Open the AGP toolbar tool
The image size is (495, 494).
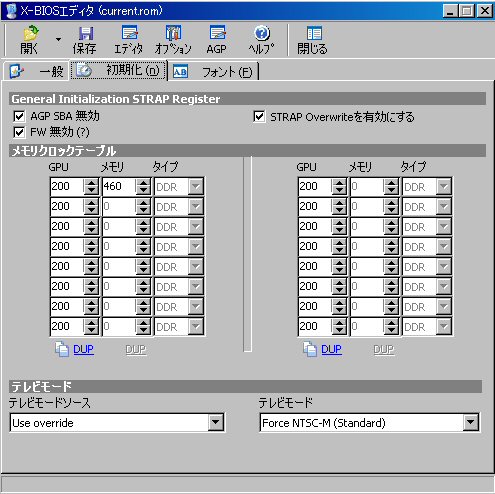coord(217,40)
